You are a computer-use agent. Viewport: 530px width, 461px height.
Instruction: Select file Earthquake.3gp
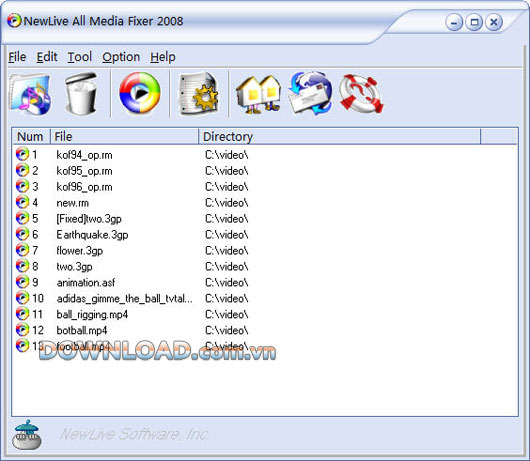click(92, 235)
